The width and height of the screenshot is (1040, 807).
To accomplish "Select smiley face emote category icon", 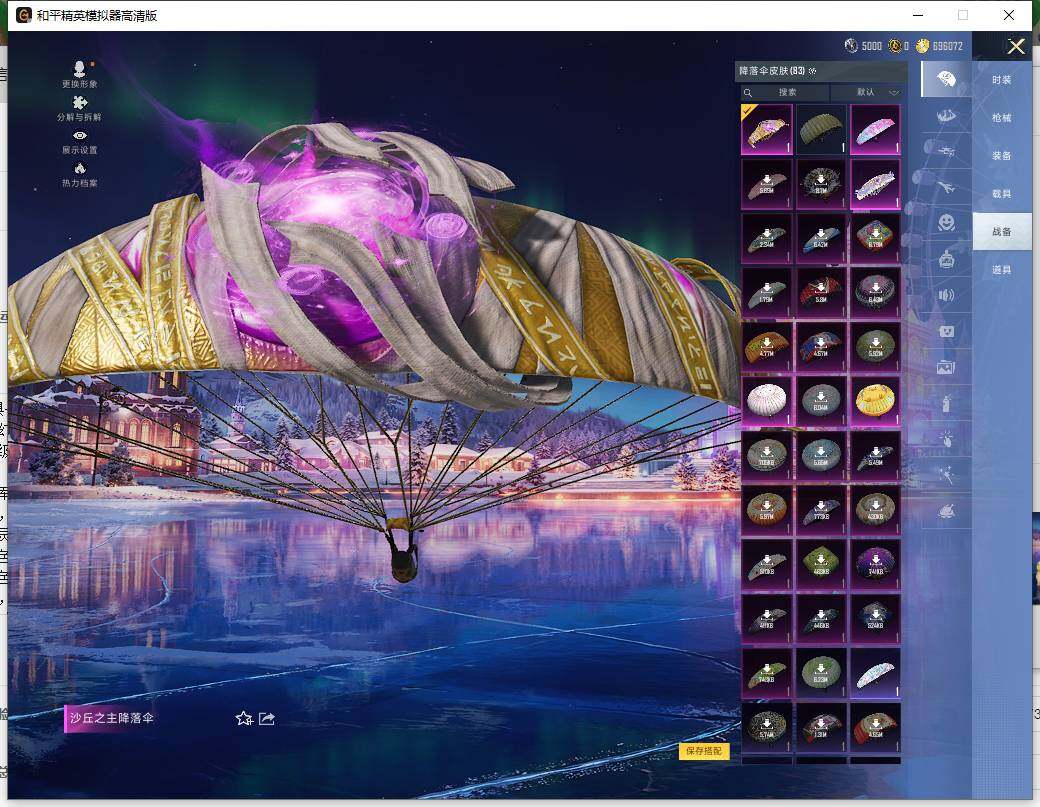I will coord(946,222).
